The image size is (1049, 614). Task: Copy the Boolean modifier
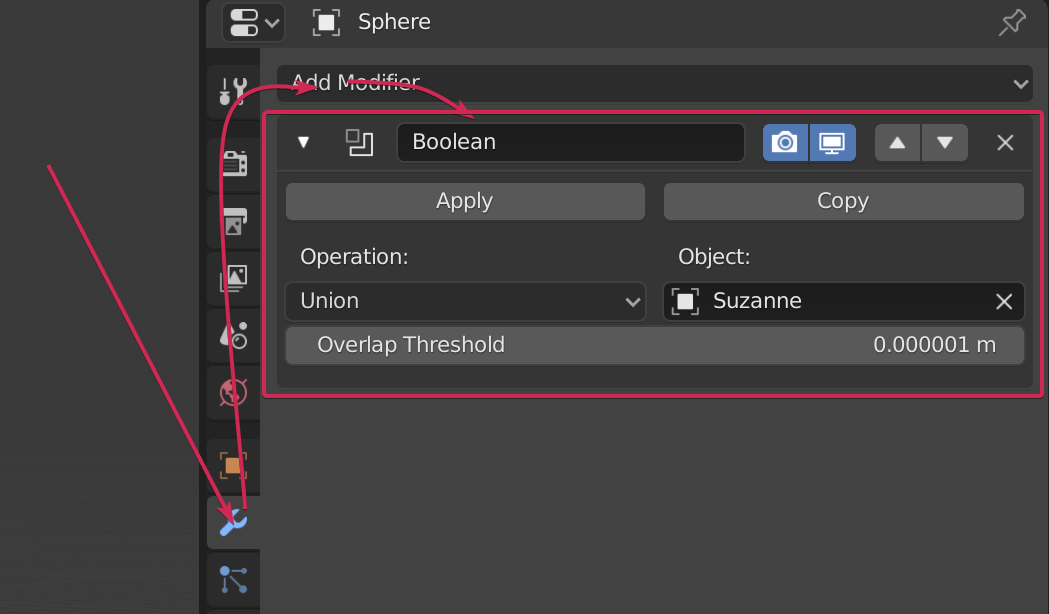[843, 201]
